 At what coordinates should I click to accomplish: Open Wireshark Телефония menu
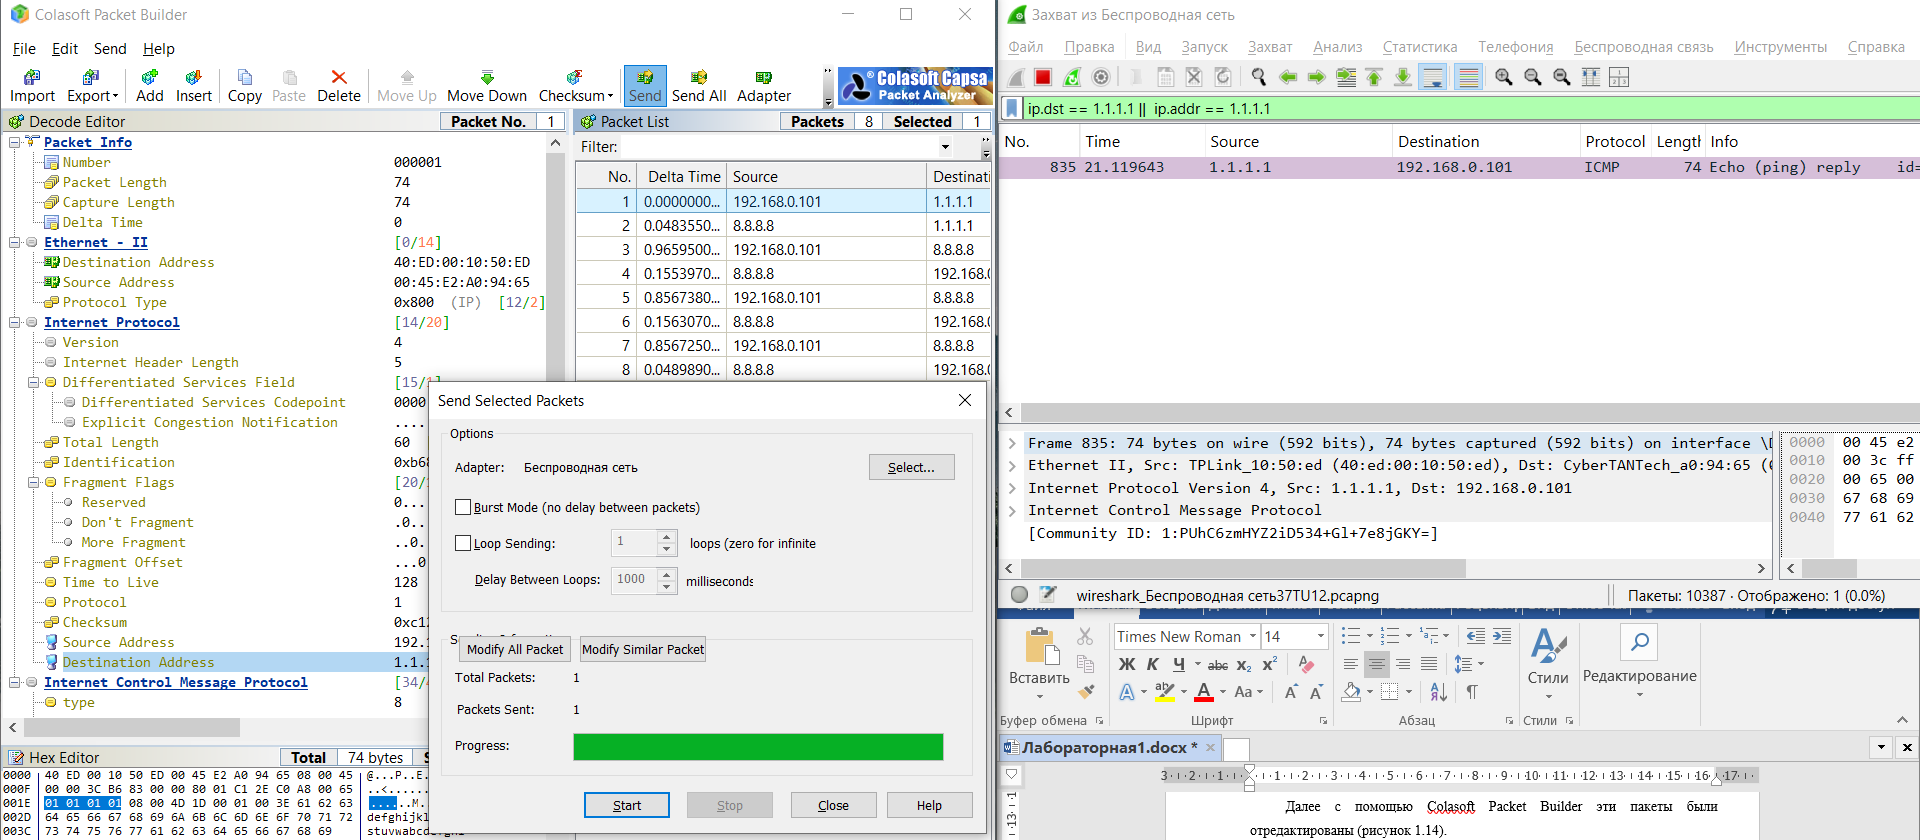[x=1516, y=47]
